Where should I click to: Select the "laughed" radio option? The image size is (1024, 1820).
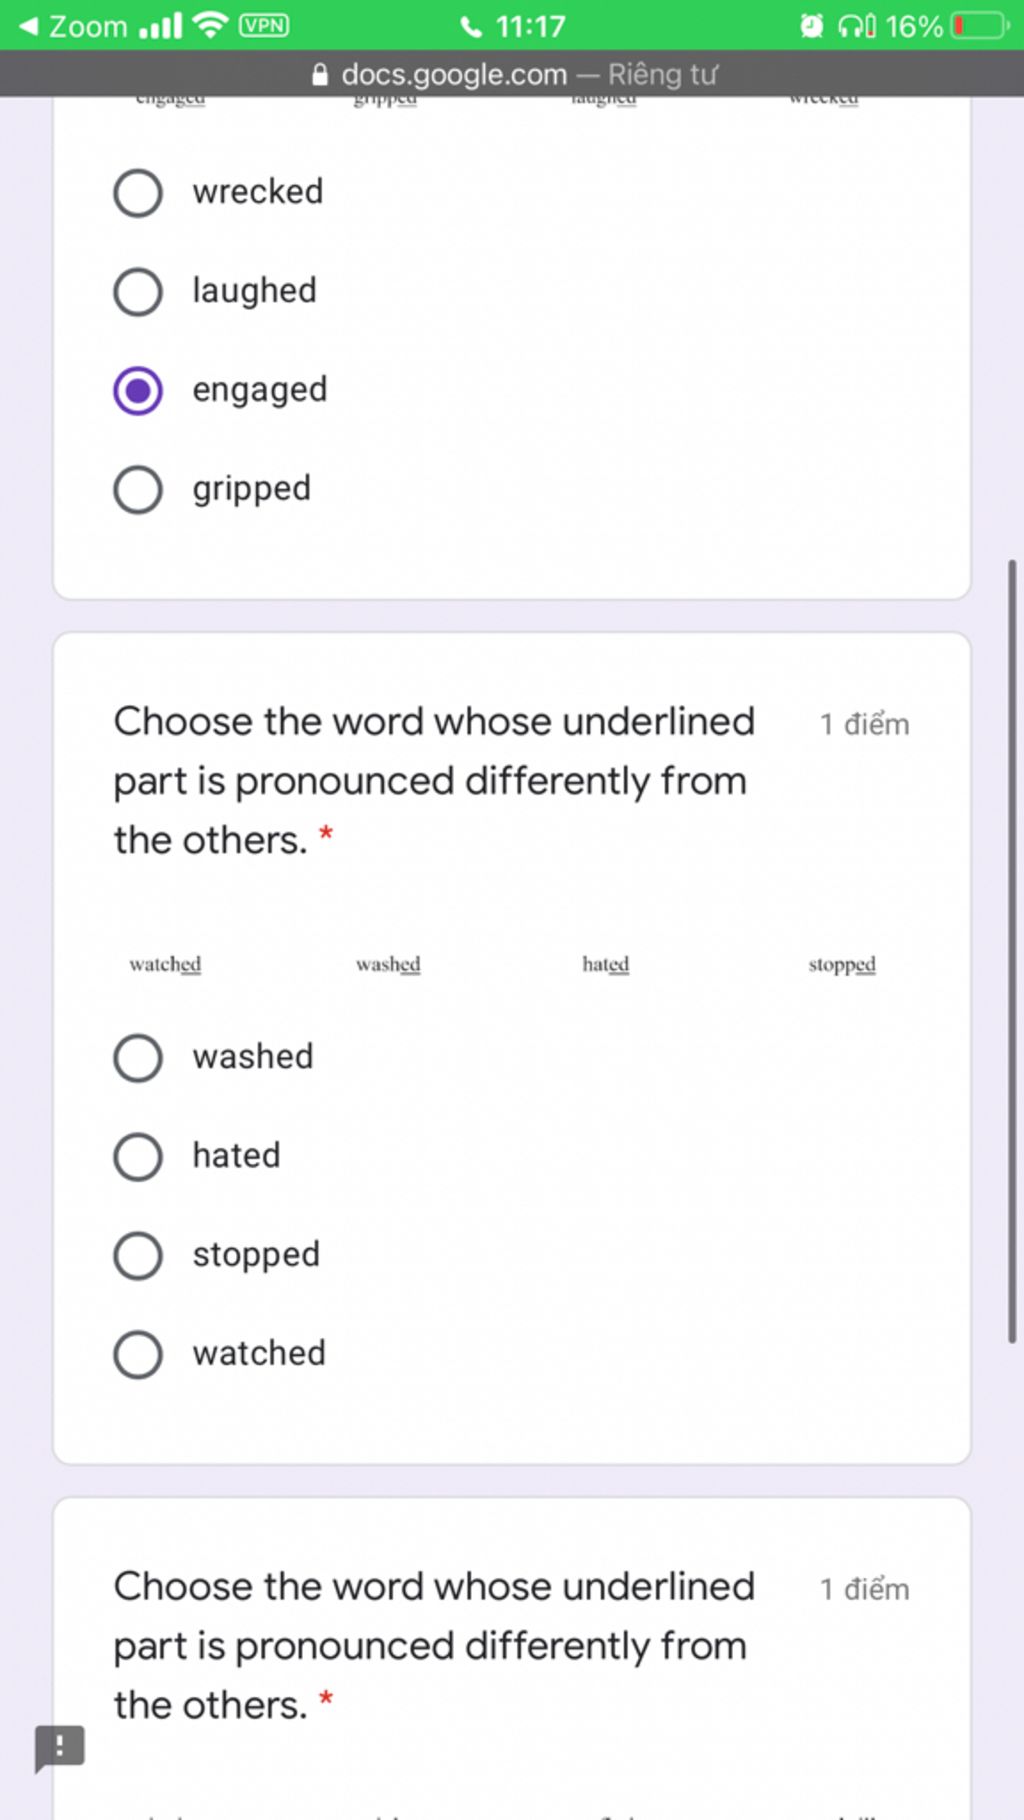pos(138,292)
